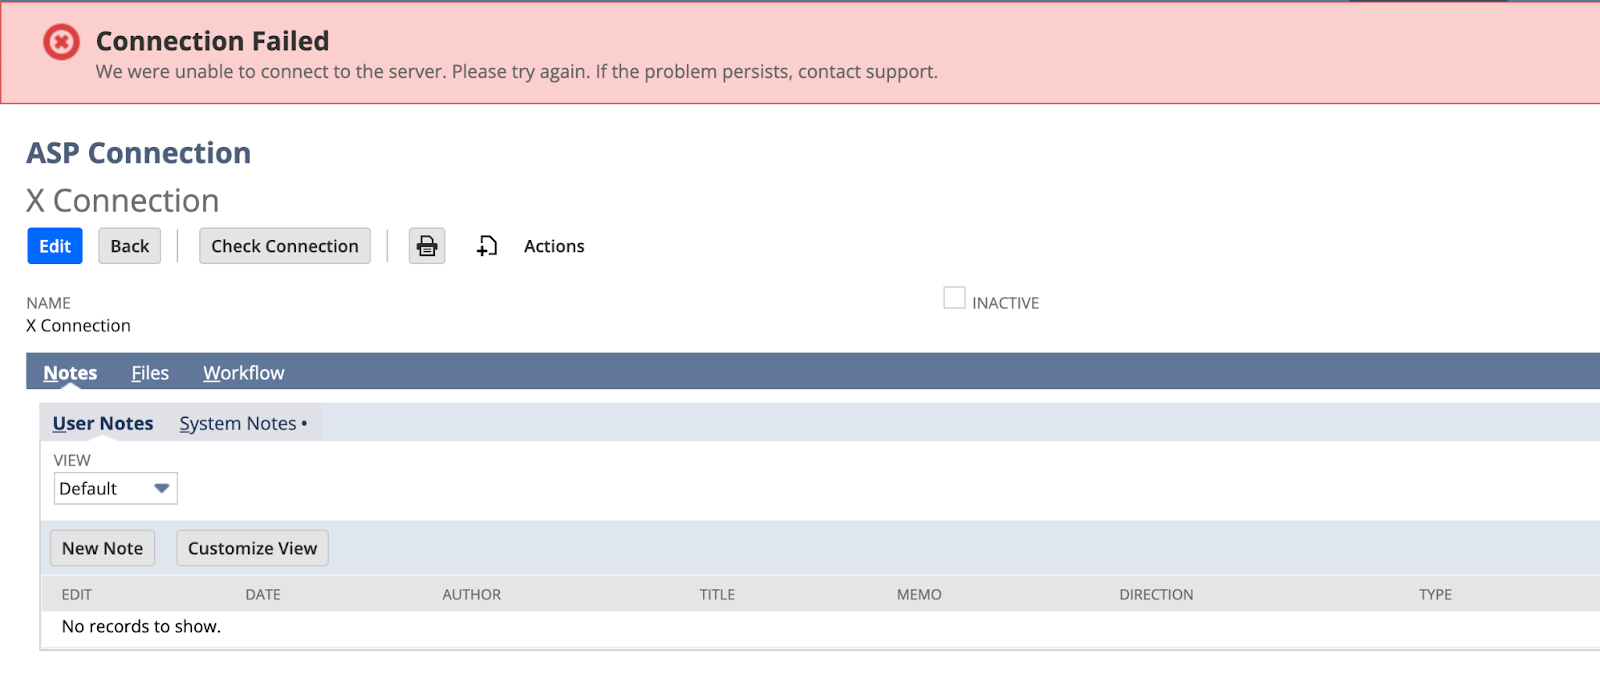The height and width of the screenshot is (676, 1600).
Task: Create a New Note
Action: click(x=102, y=548)
